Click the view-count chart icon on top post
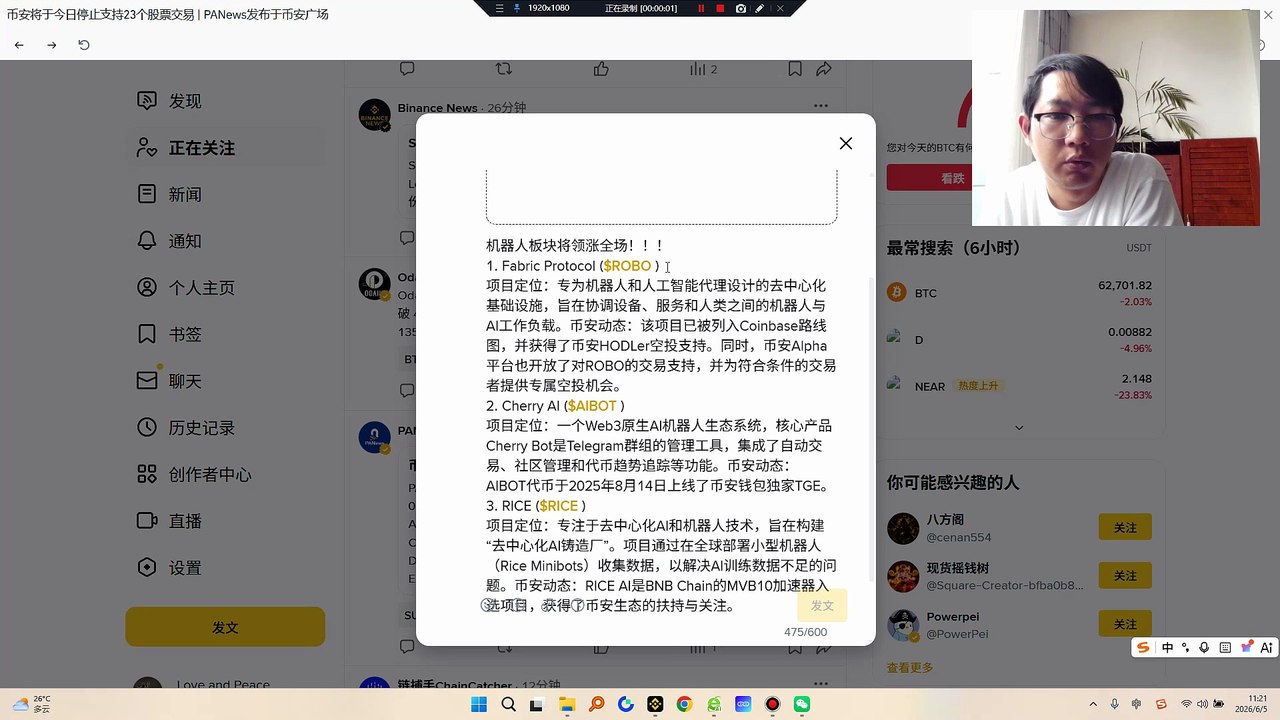This screenshot has height=720, width=1280. coord(697,69)
